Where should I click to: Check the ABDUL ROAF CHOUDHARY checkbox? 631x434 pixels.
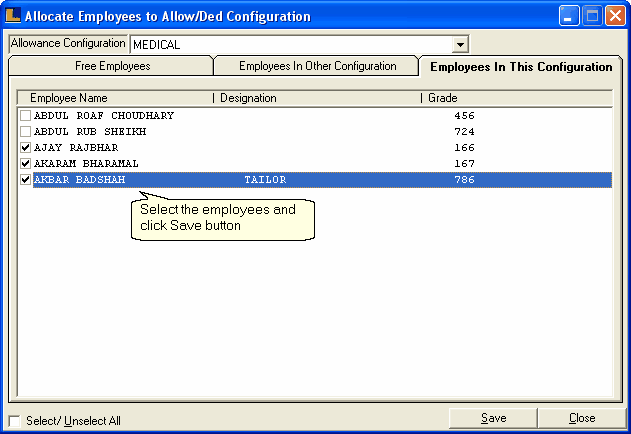click(x=25, y=116)
